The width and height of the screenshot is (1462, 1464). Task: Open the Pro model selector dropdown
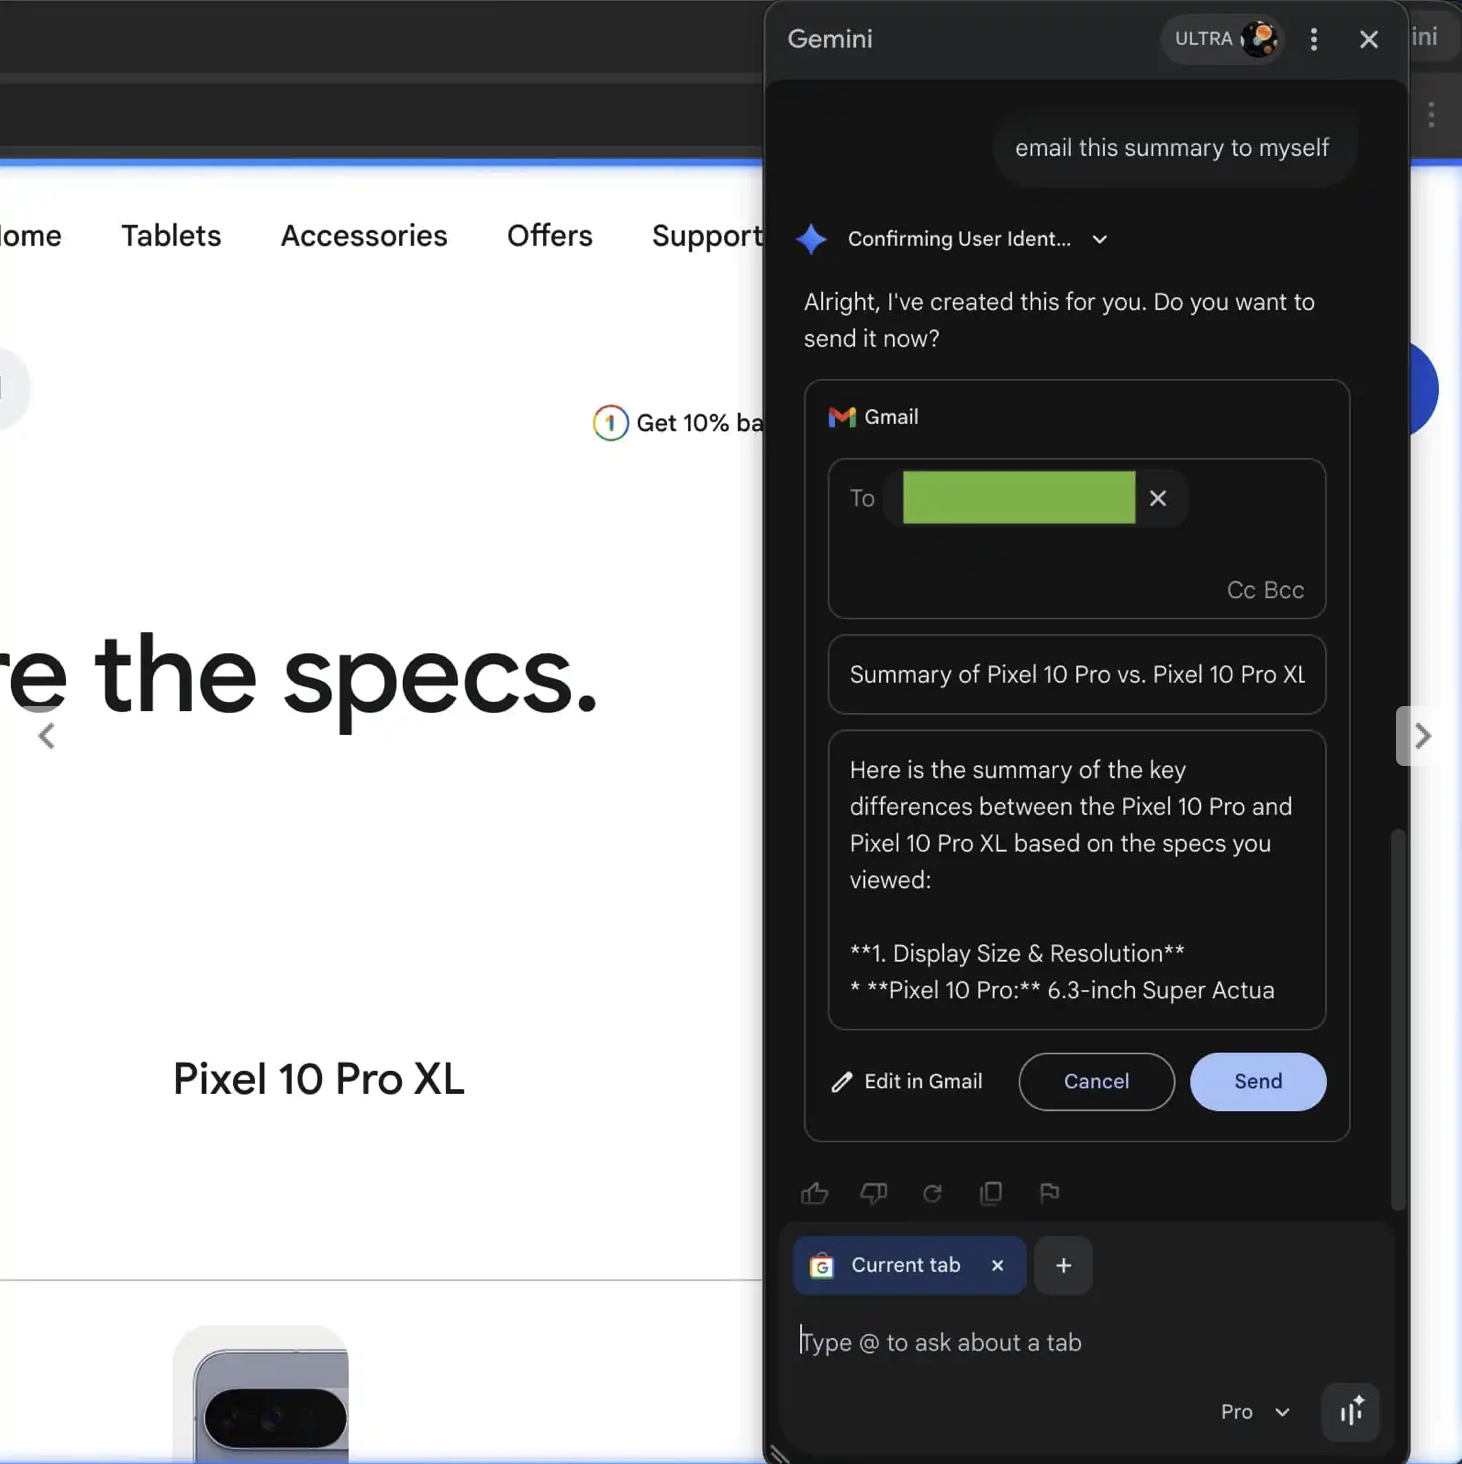coord(1255,1412)
